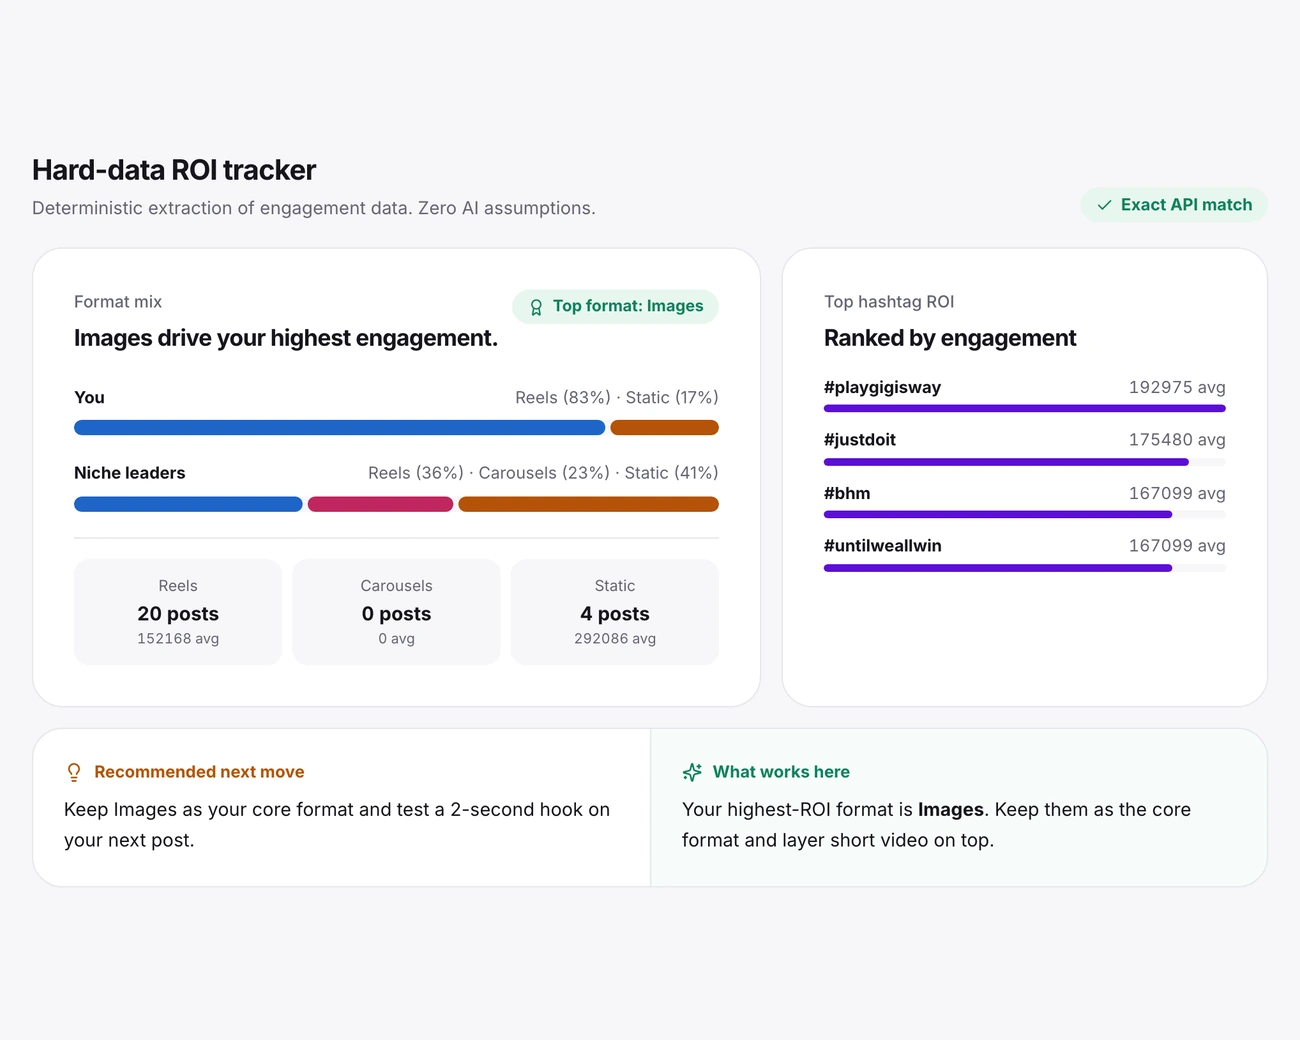Click the Reels (83%) · Static (17%) legend

tap(617, 397)
